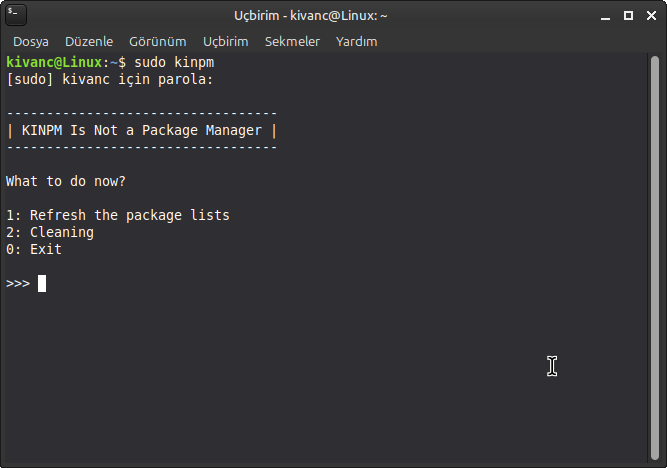Click the KINPM banner title text
This screenshot has height=468, width=667.
[x=141, y=130]
